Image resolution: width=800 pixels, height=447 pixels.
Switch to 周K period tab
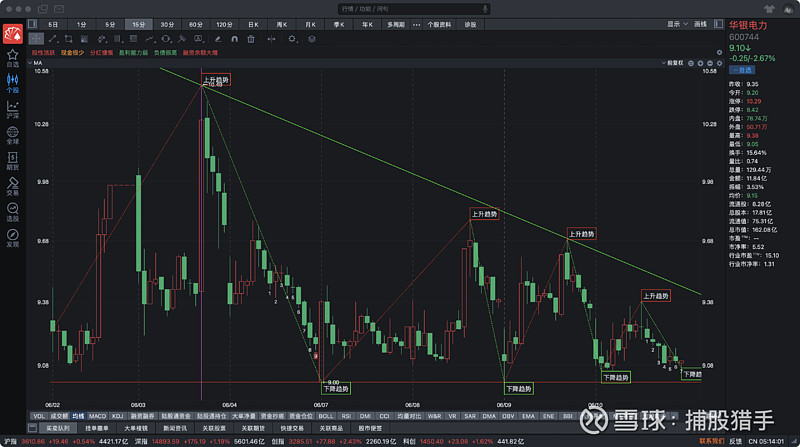(282, 24)
